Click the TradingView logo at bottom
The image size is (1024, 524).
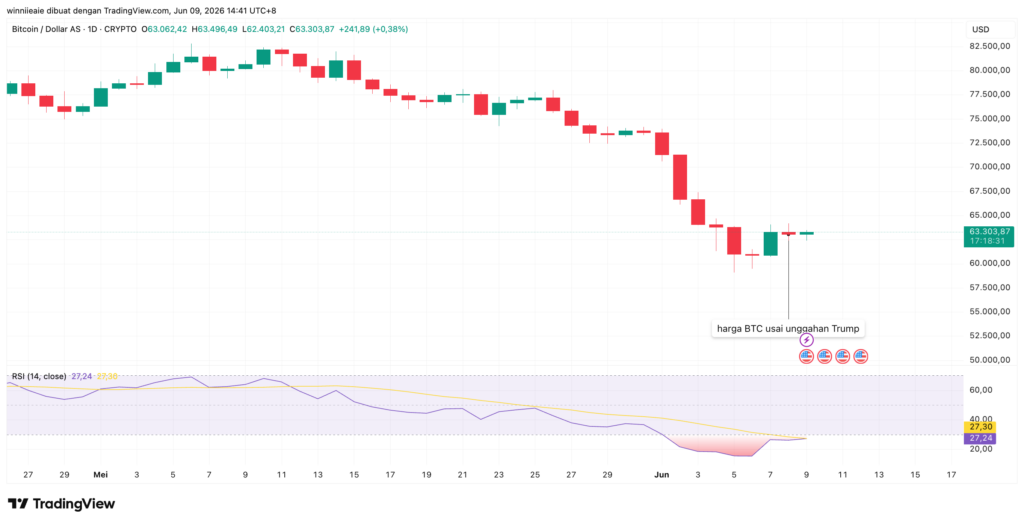coord(61,504)
